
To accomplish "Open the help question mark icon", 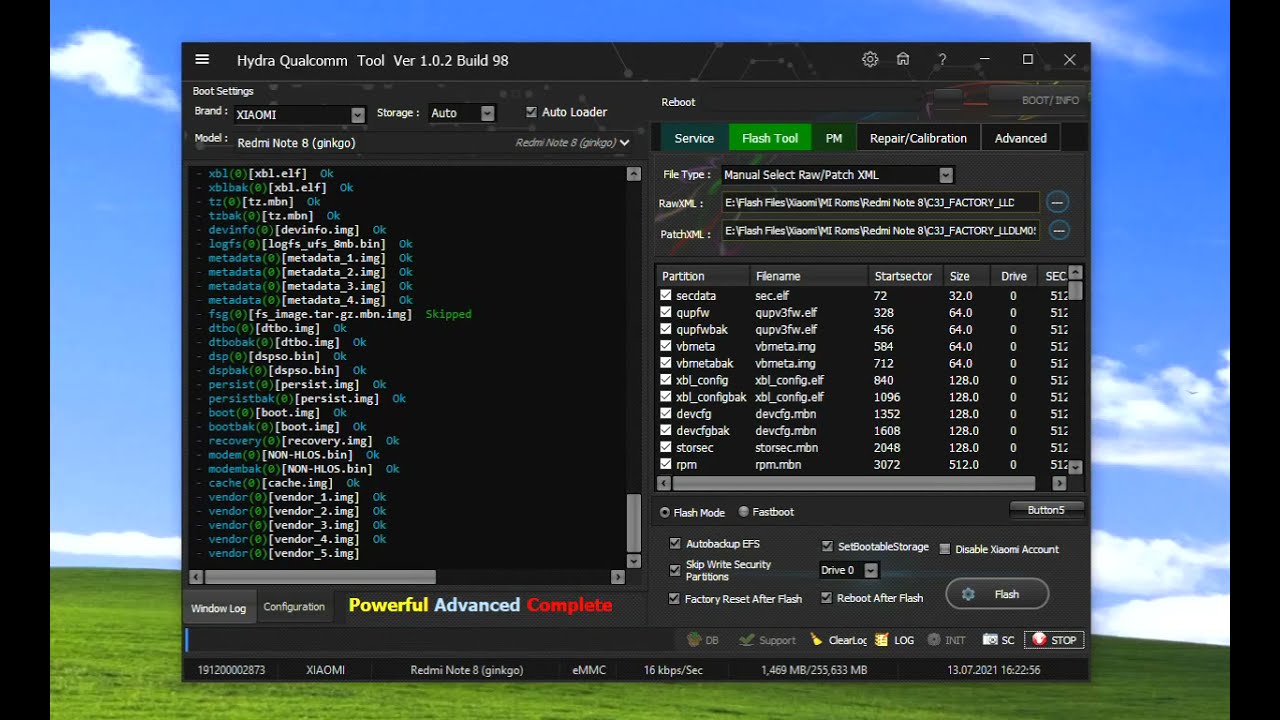I will click(x=942, y=60).
